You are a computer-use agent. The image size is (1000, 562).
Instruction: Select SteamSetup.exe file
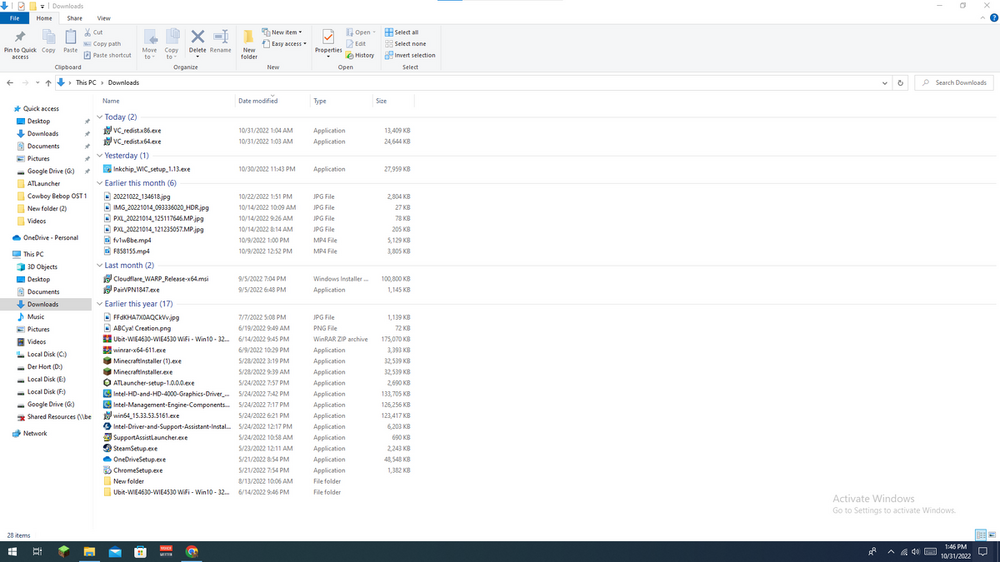(x=135, y=449)
